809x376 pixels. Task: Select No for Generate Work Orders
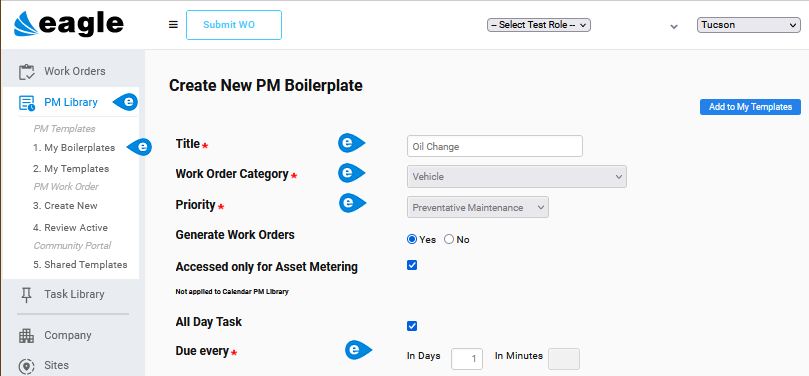click(x=449, y=239)
